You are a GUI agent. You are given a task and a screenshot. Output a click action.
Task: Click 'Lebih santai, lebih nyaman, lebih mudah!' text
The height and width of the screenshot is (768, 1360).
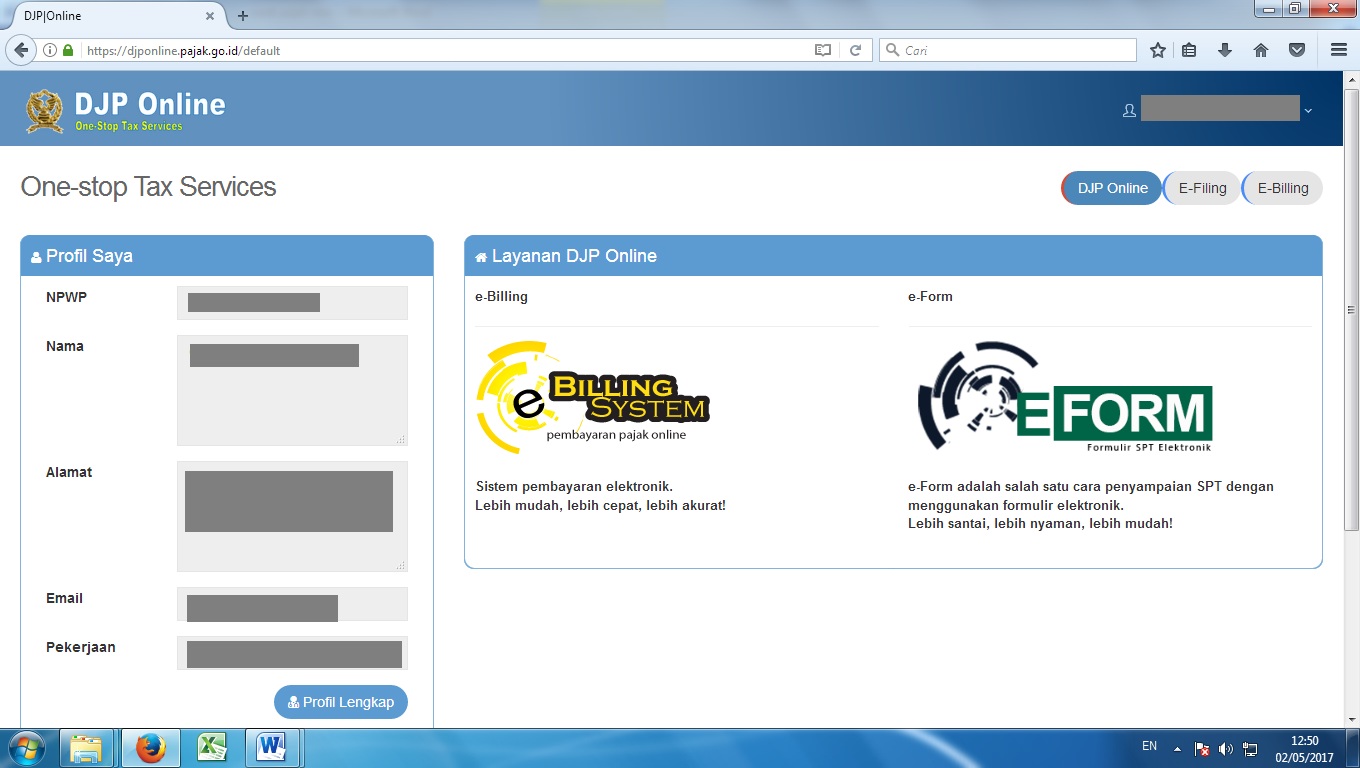tap(1040, 523)
